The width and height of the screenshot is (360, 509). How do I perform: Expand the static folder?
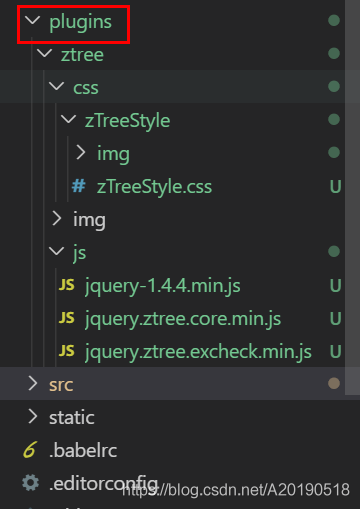(x=33, y=416)
